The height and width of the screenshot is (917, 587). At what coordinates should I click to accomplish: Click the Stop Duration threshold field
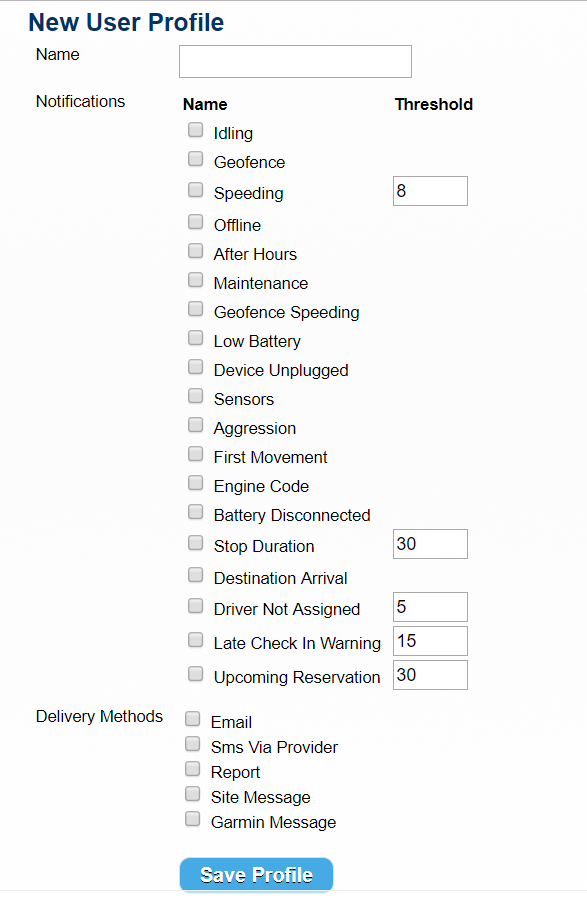(430, 544)
